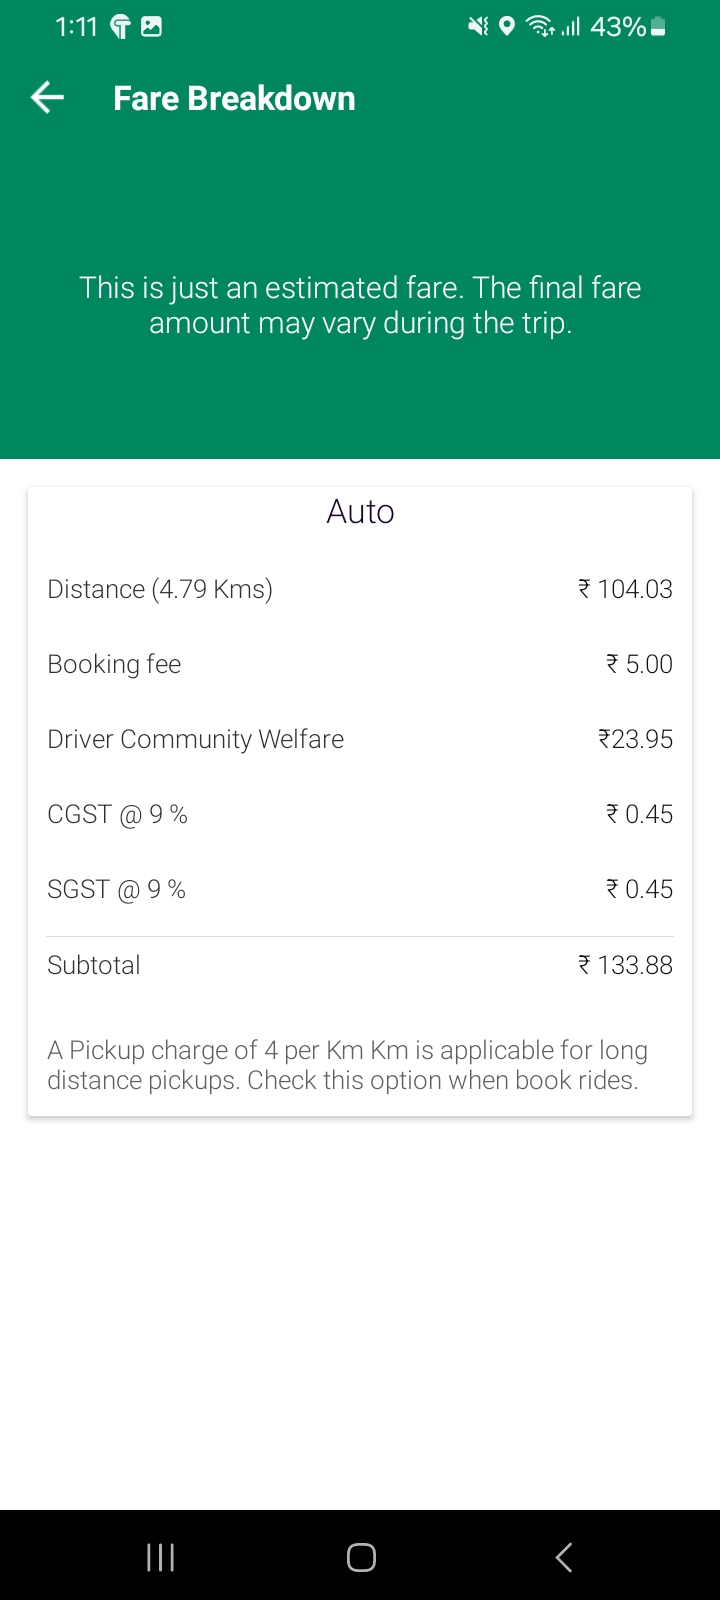This screenshot has height=1600, width=720.
Task: Tap the Booking fee label
Action: coord(114,664)
